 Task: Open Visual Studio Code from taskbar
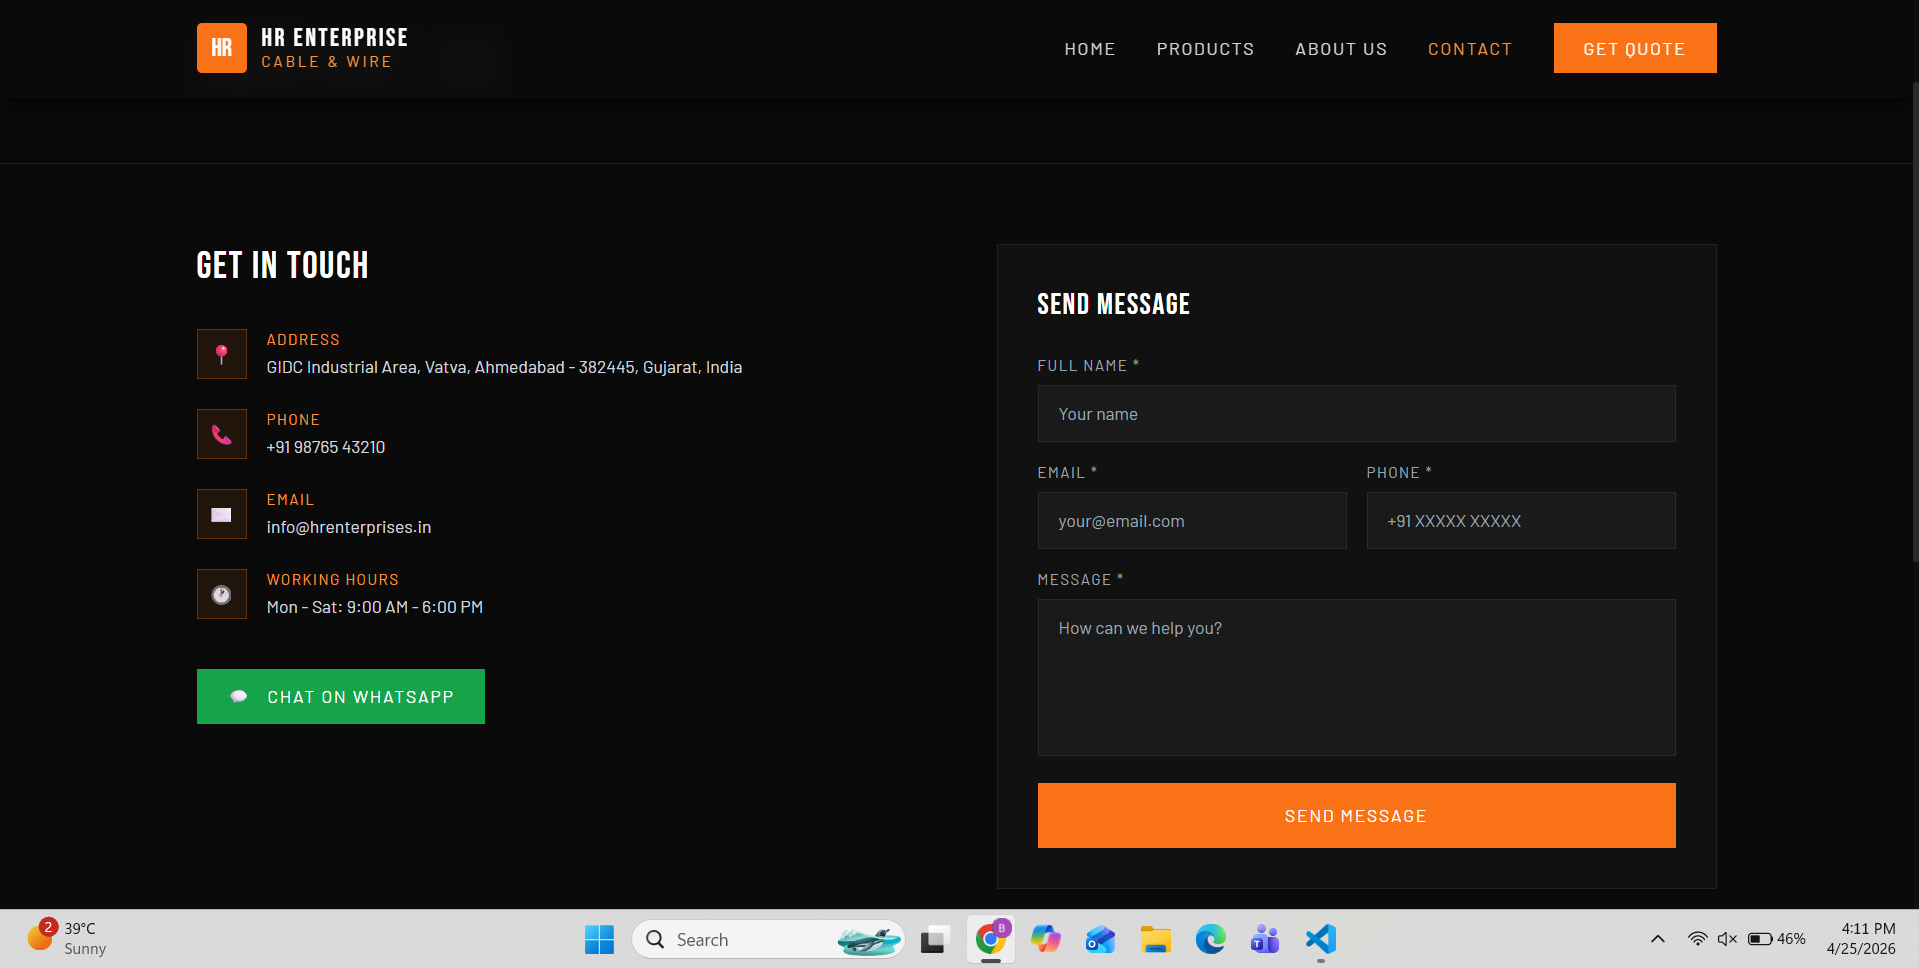point(1320,939)
